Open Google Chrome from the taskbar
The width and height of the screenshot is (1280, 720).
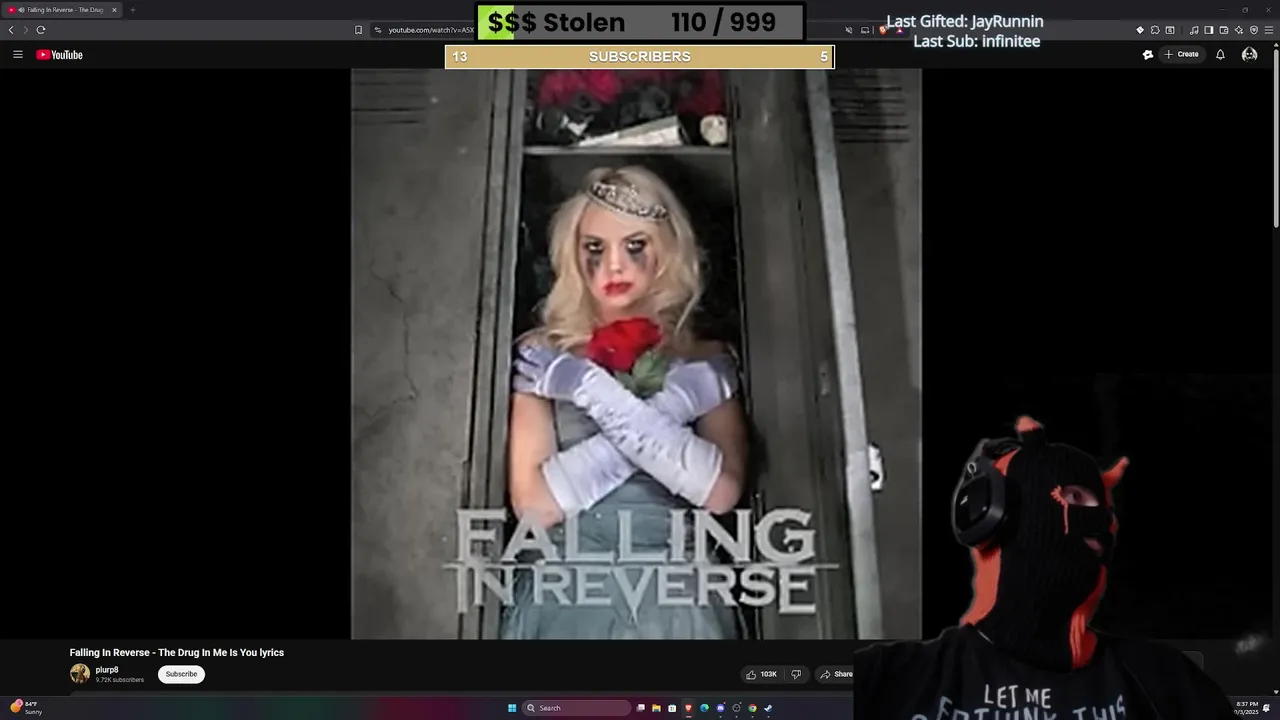tap(752, 708)
